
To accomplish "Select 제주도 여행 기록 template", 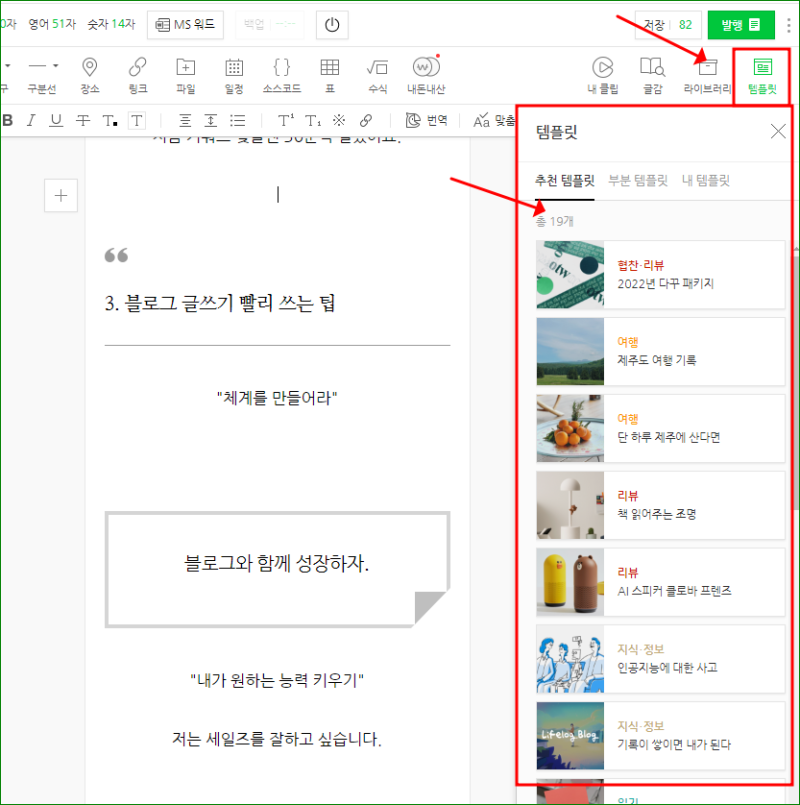I will point(660,352).
